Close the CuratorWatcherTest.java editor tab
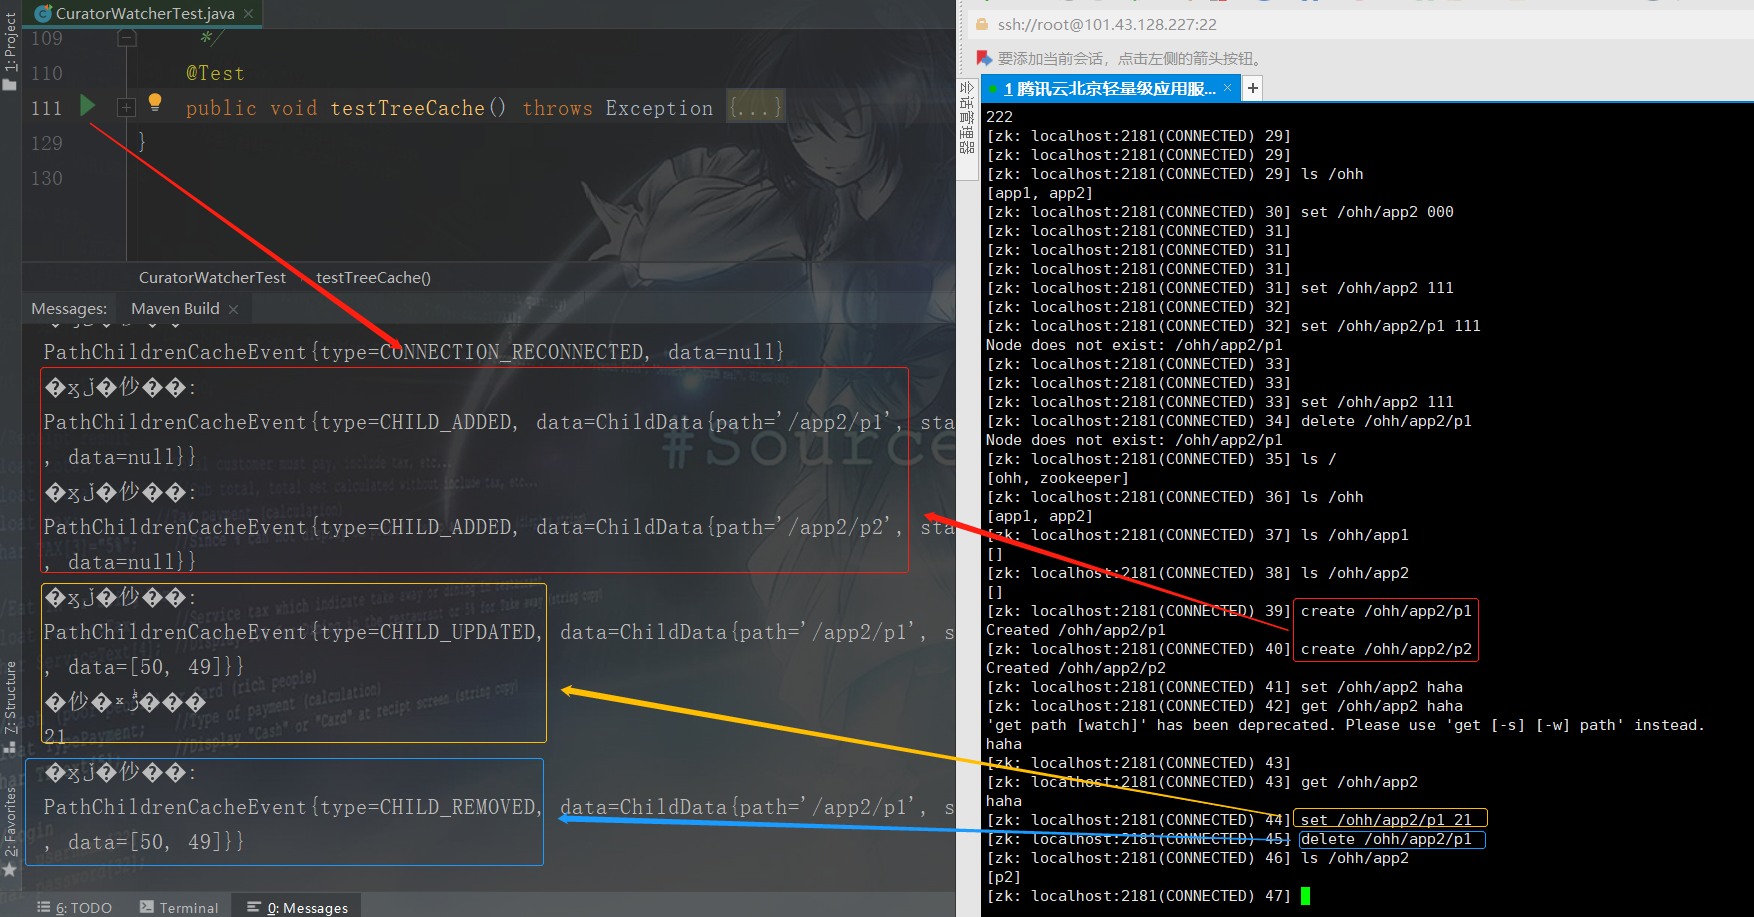 click(x=249, y=14)
